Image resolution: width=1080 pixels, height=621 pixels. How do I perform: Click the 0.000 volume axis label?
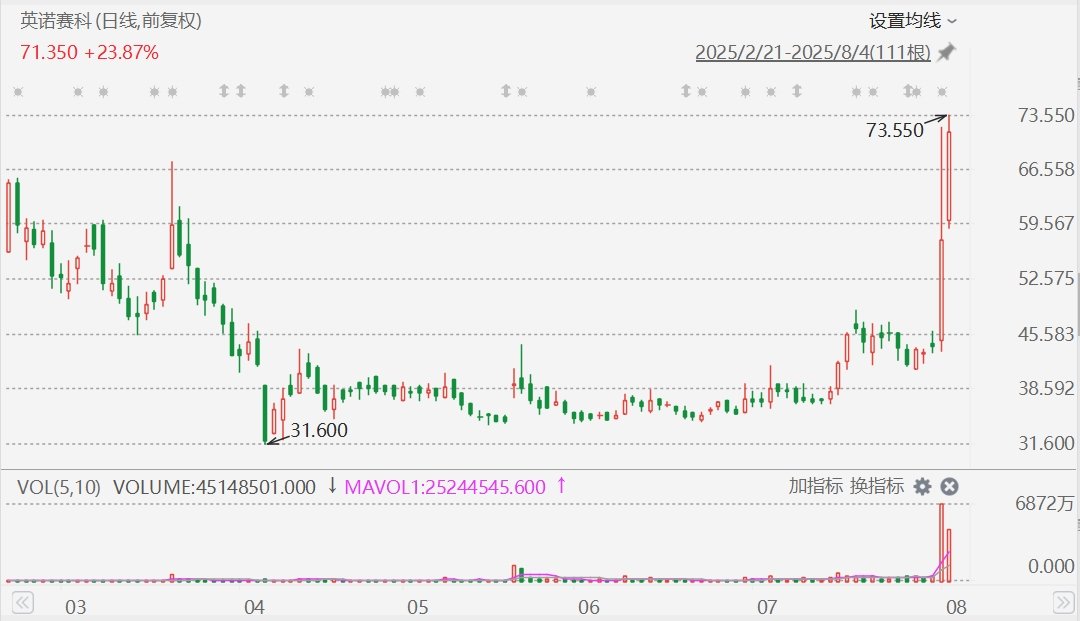point(1051,566)
